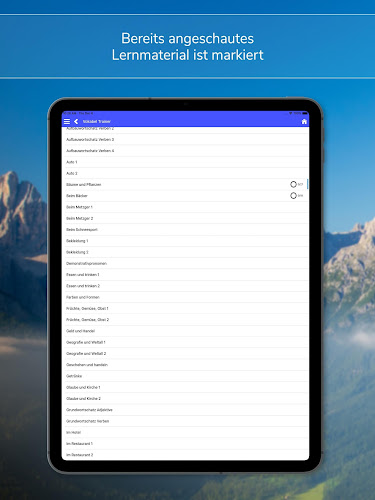Open Essen und trinken 2
The width and height of the screenshot is (375, 500).
[185, 286]
